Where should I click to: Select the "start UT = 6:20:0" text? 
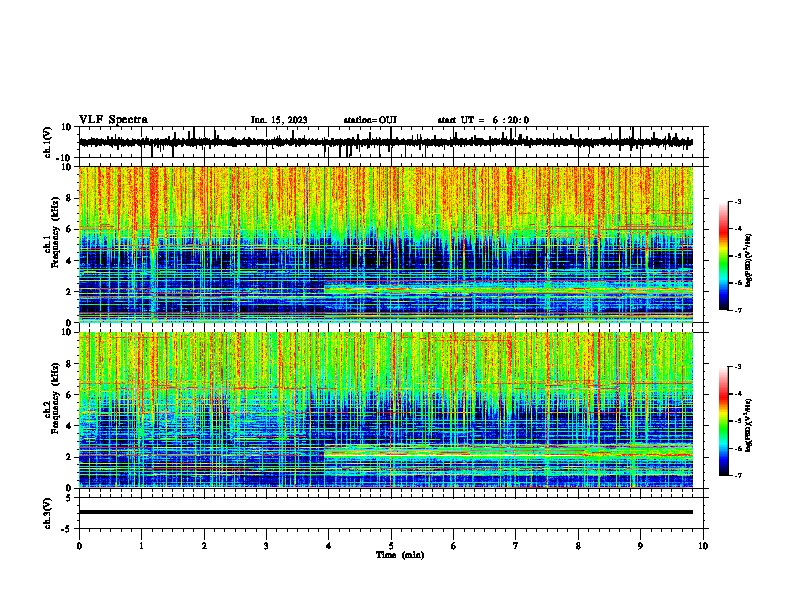(x=483, y=120)
